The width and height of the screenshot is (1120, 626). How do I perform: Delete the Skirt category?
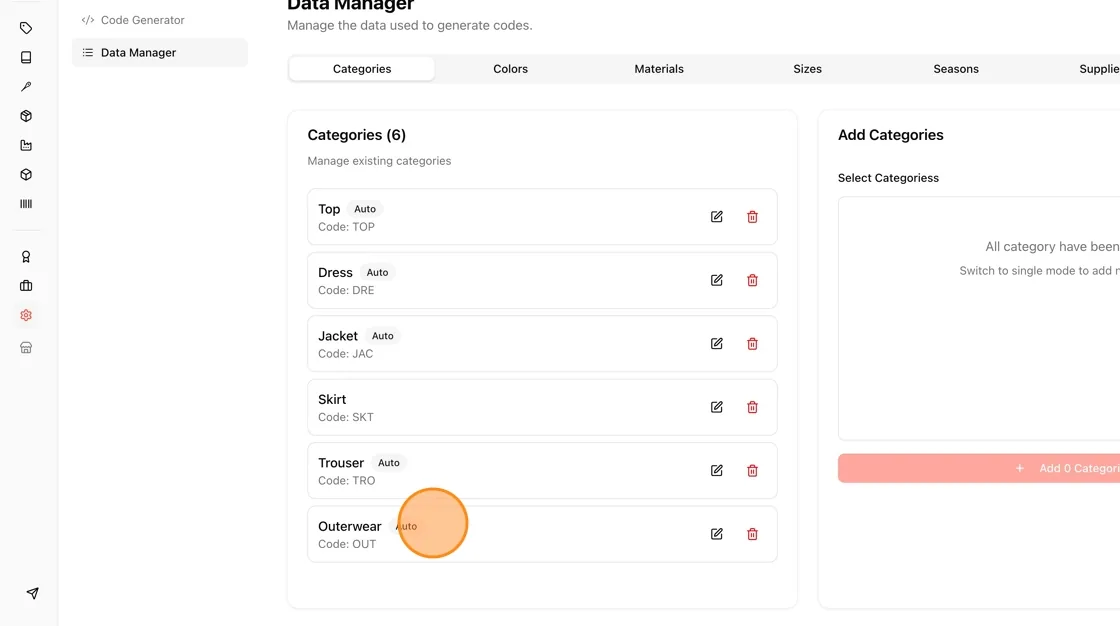coord(752,407)
